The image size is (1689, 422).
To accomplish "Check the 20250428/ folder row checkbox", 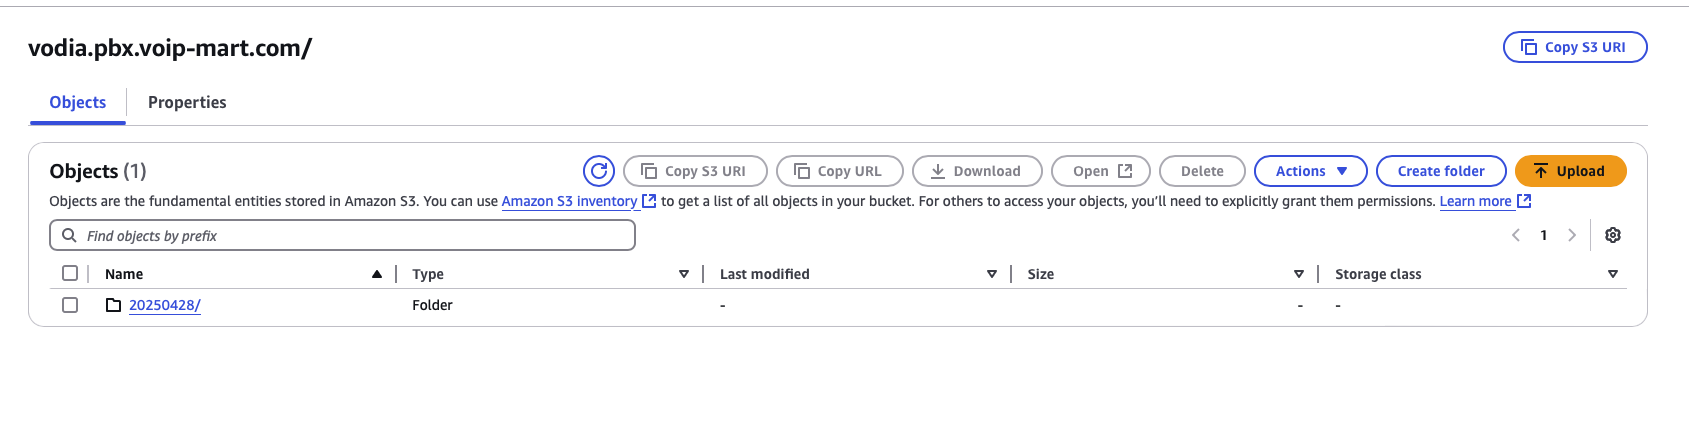I will [x=70, y=305].
